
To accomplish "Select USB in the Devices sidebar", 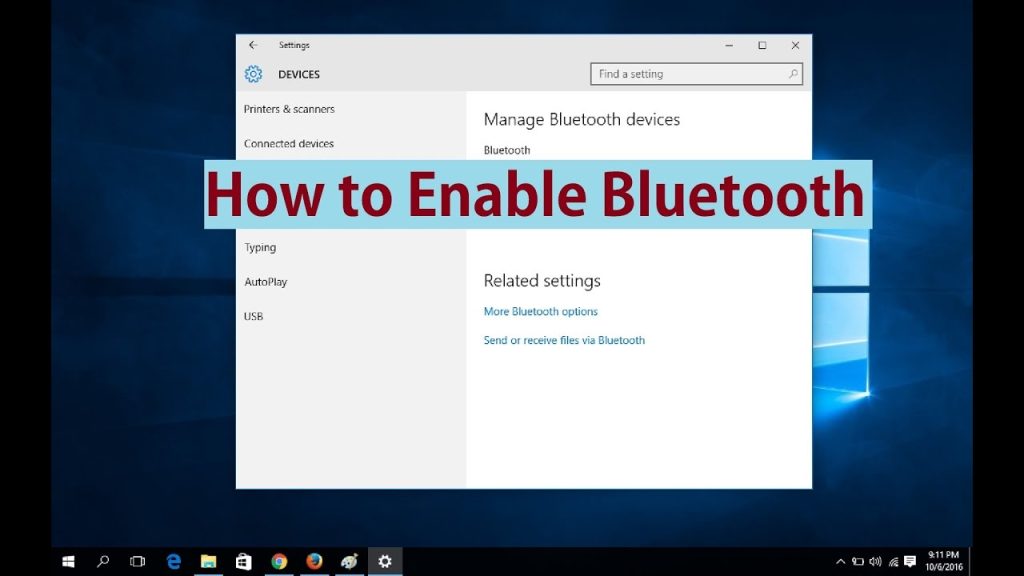I will (252, 316).
